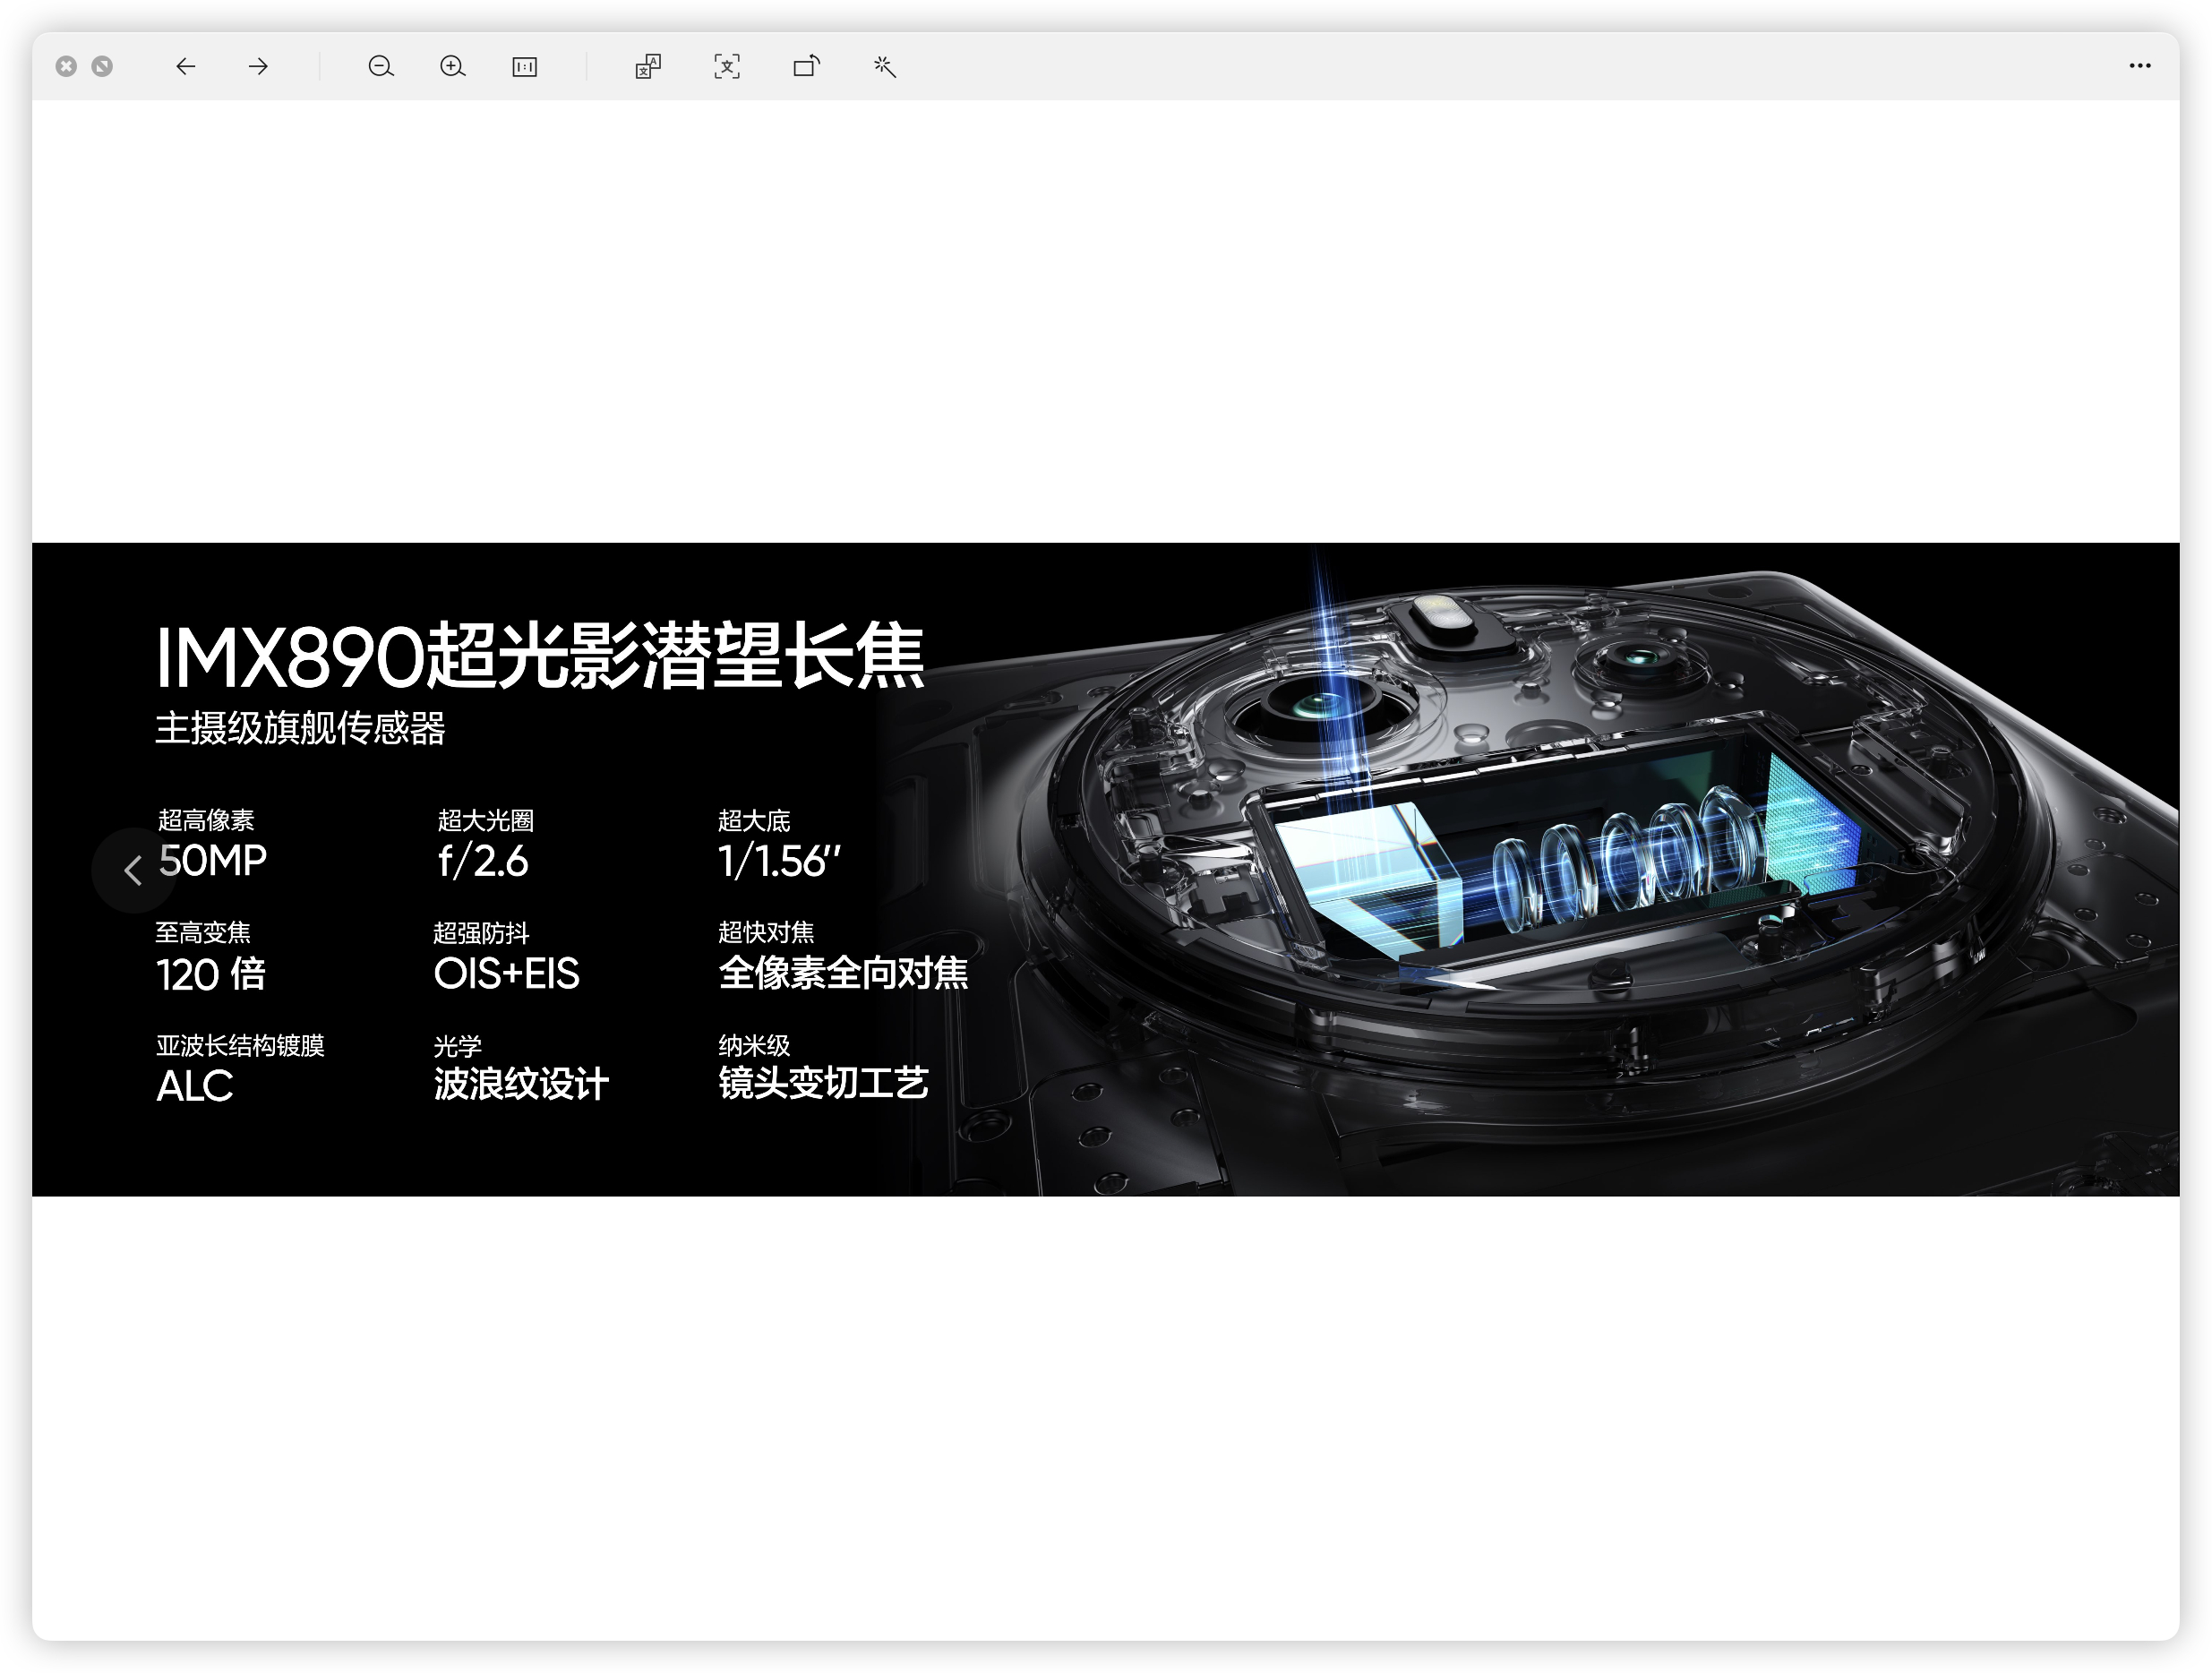Click the left chevron on the banner
The height and width of the screenshot is (1673, 2212).
coord(133,870)
